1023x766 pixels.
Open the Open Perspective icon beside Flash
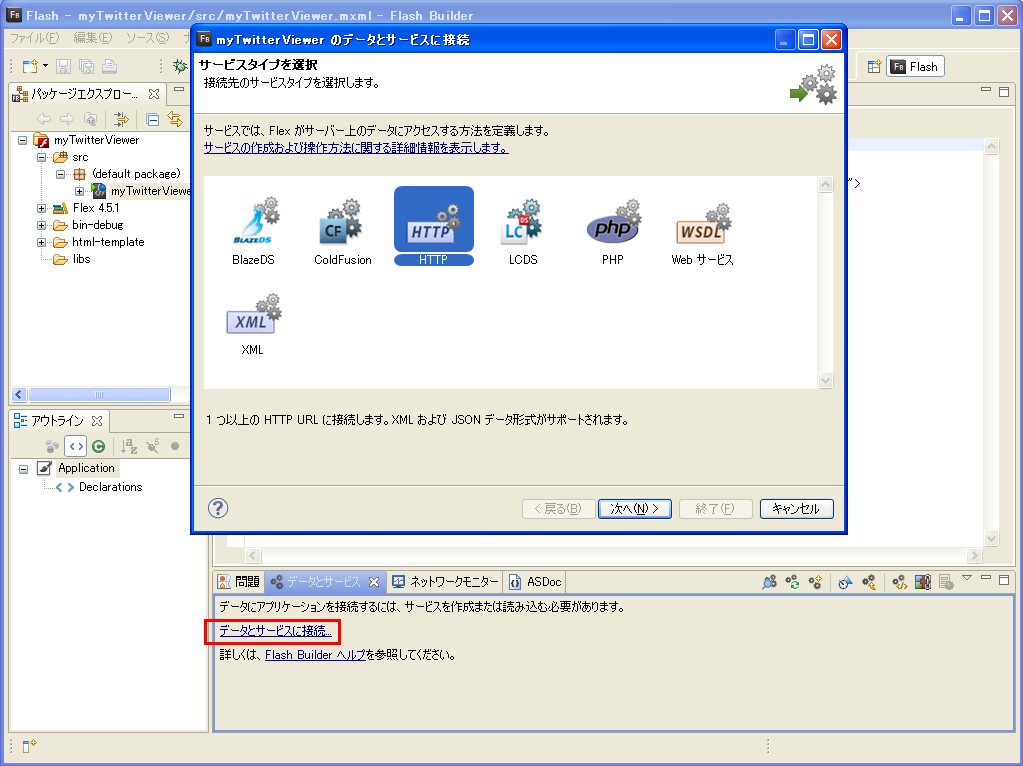coord(874,67)
